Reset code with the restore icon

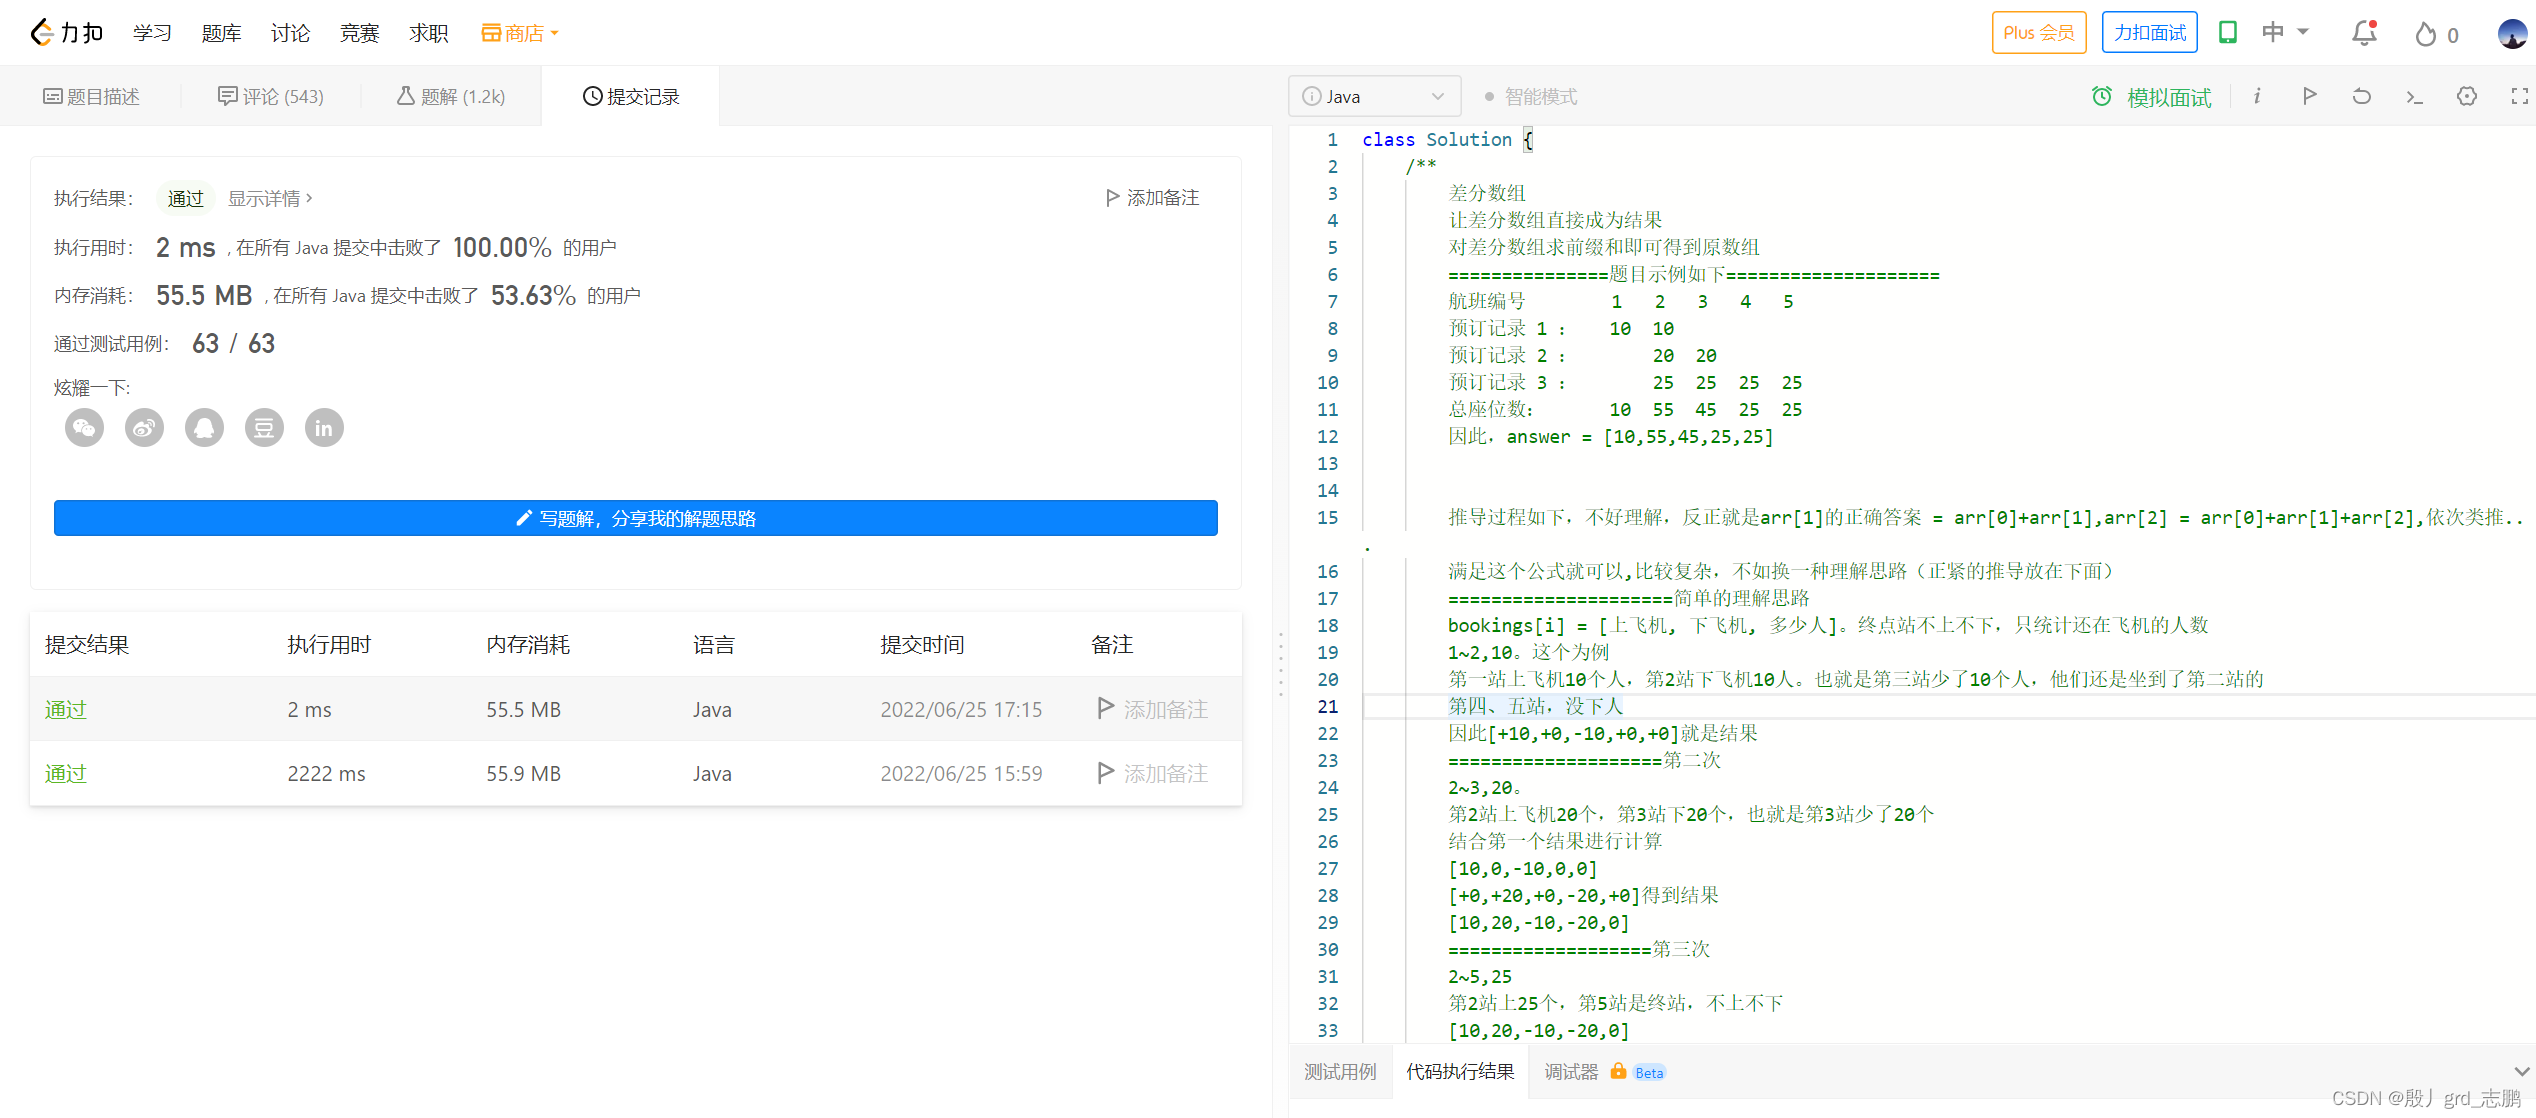click(x=2361, y=96)
